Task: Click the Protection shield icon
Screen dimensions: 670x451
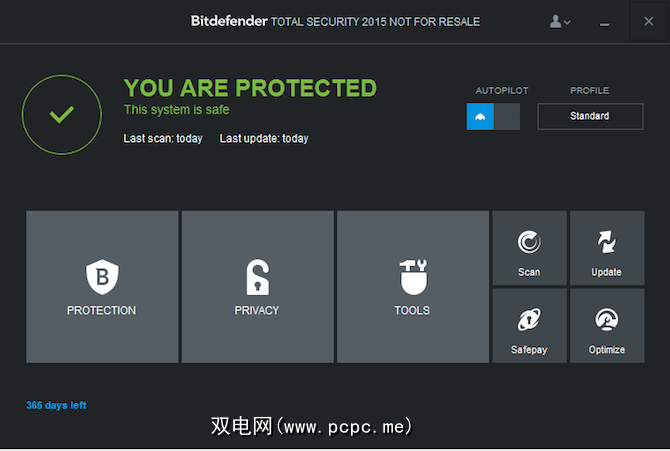Action: [101, 276]
